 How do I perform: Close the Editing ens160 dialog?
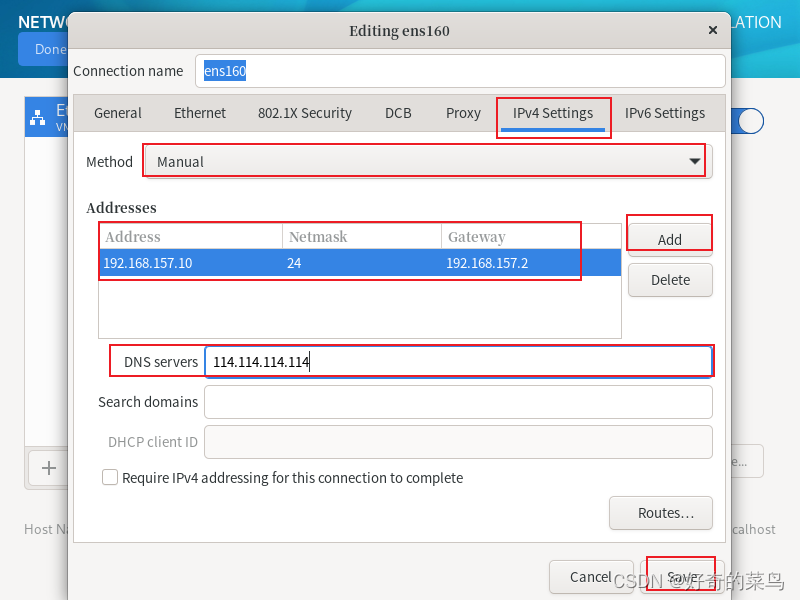click(x=713, y=31)
